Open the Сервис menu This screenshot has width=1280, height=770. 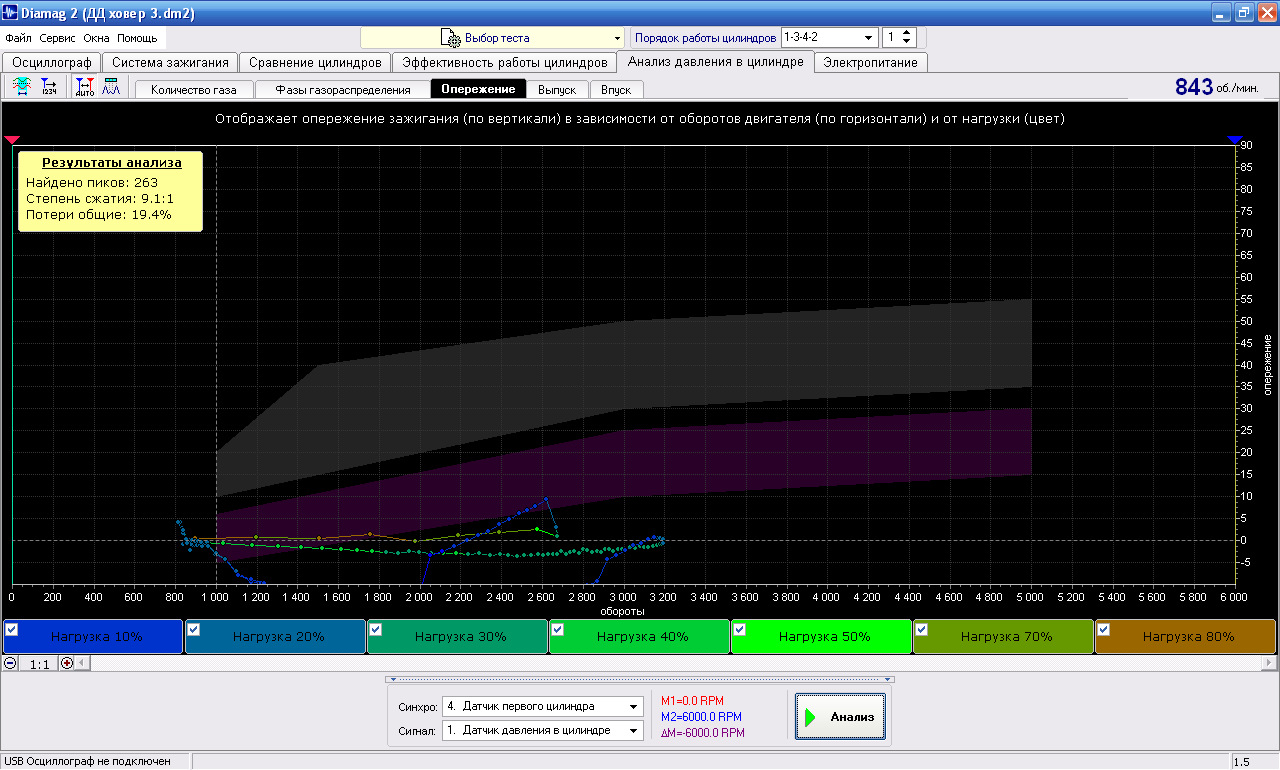coord(57,38)
